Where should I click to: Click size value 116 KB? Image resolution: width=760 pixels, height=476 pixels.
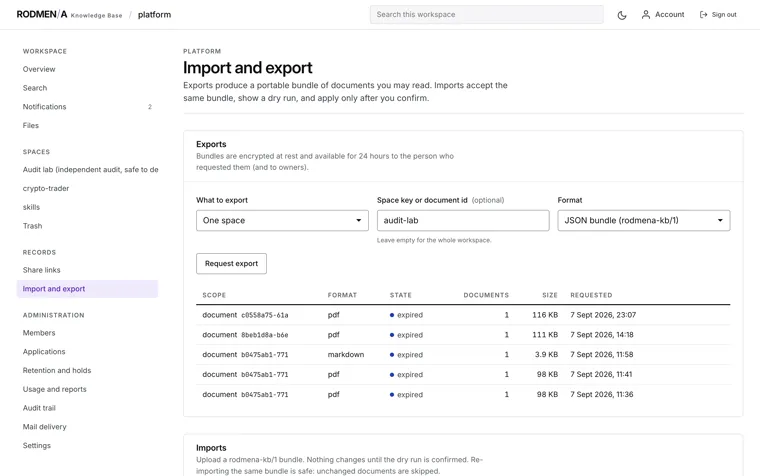545,315
